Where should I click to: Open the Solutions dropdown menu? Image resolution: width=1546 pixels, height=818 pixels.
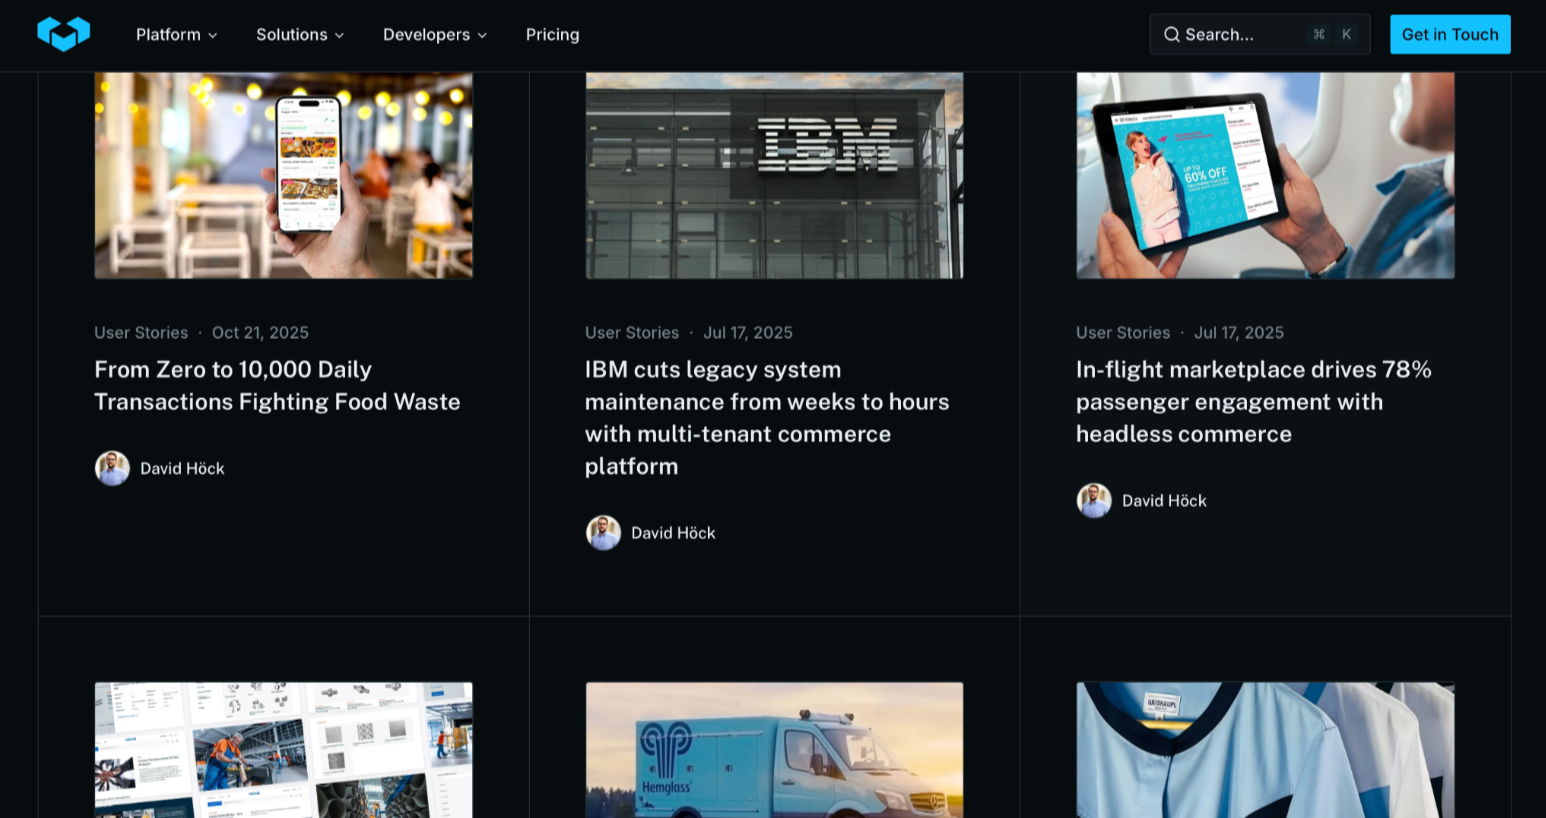click(300, 35)
